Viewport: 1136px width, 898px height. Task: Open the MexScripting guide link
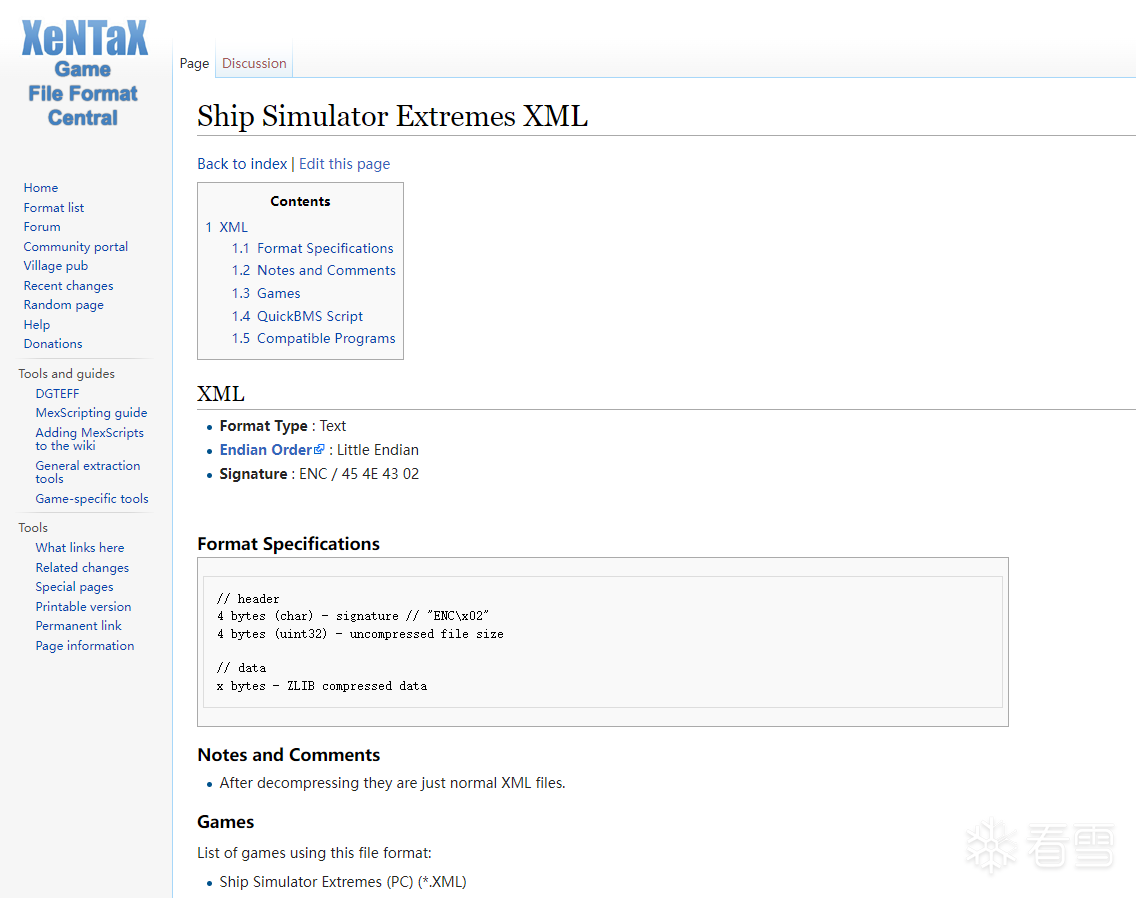click(x=91, y=412)
